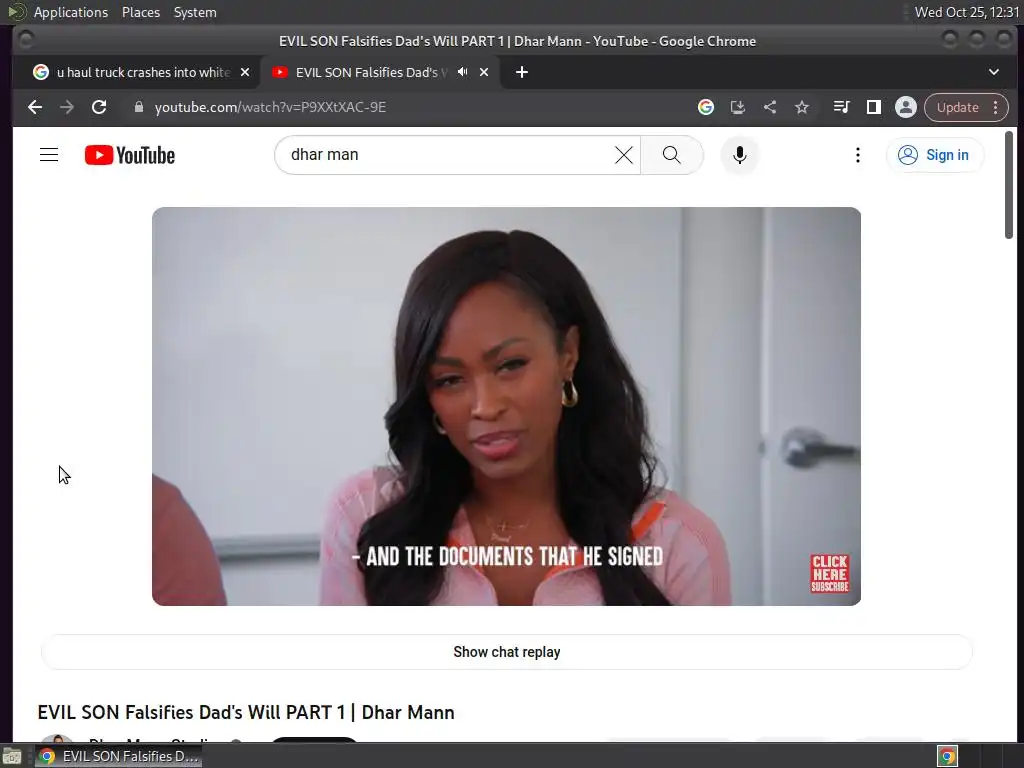1024x768 pixels.
Task: Open the Places menu
Action: [140, 12]
